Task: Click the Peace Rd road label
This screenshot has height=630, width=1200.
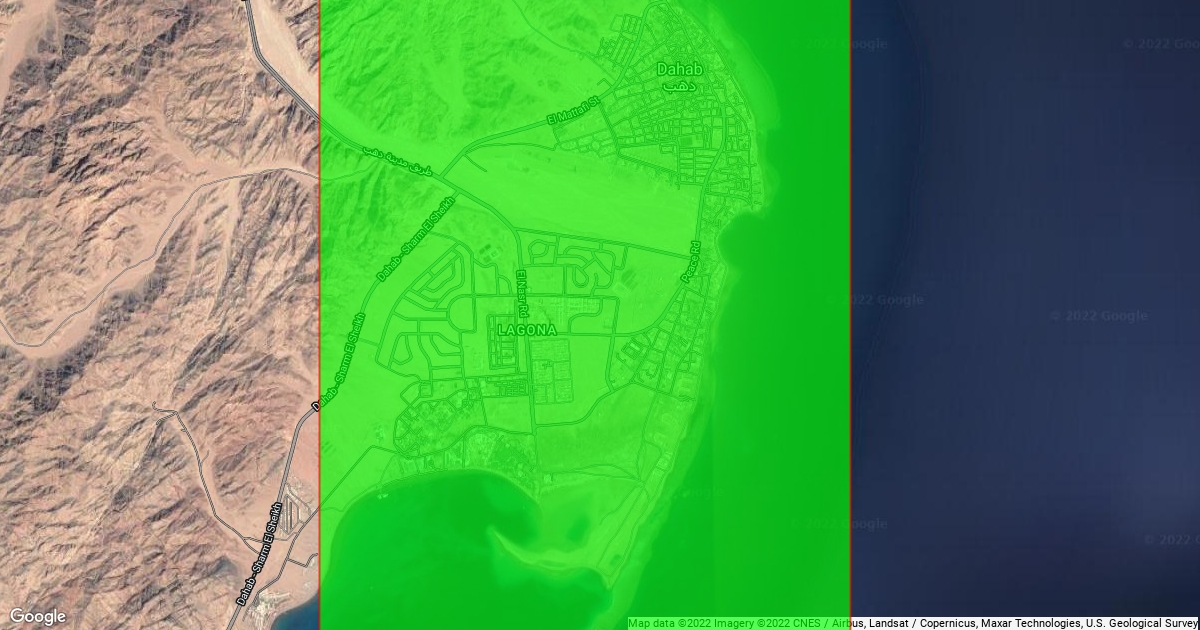Action: coord(693,262)
